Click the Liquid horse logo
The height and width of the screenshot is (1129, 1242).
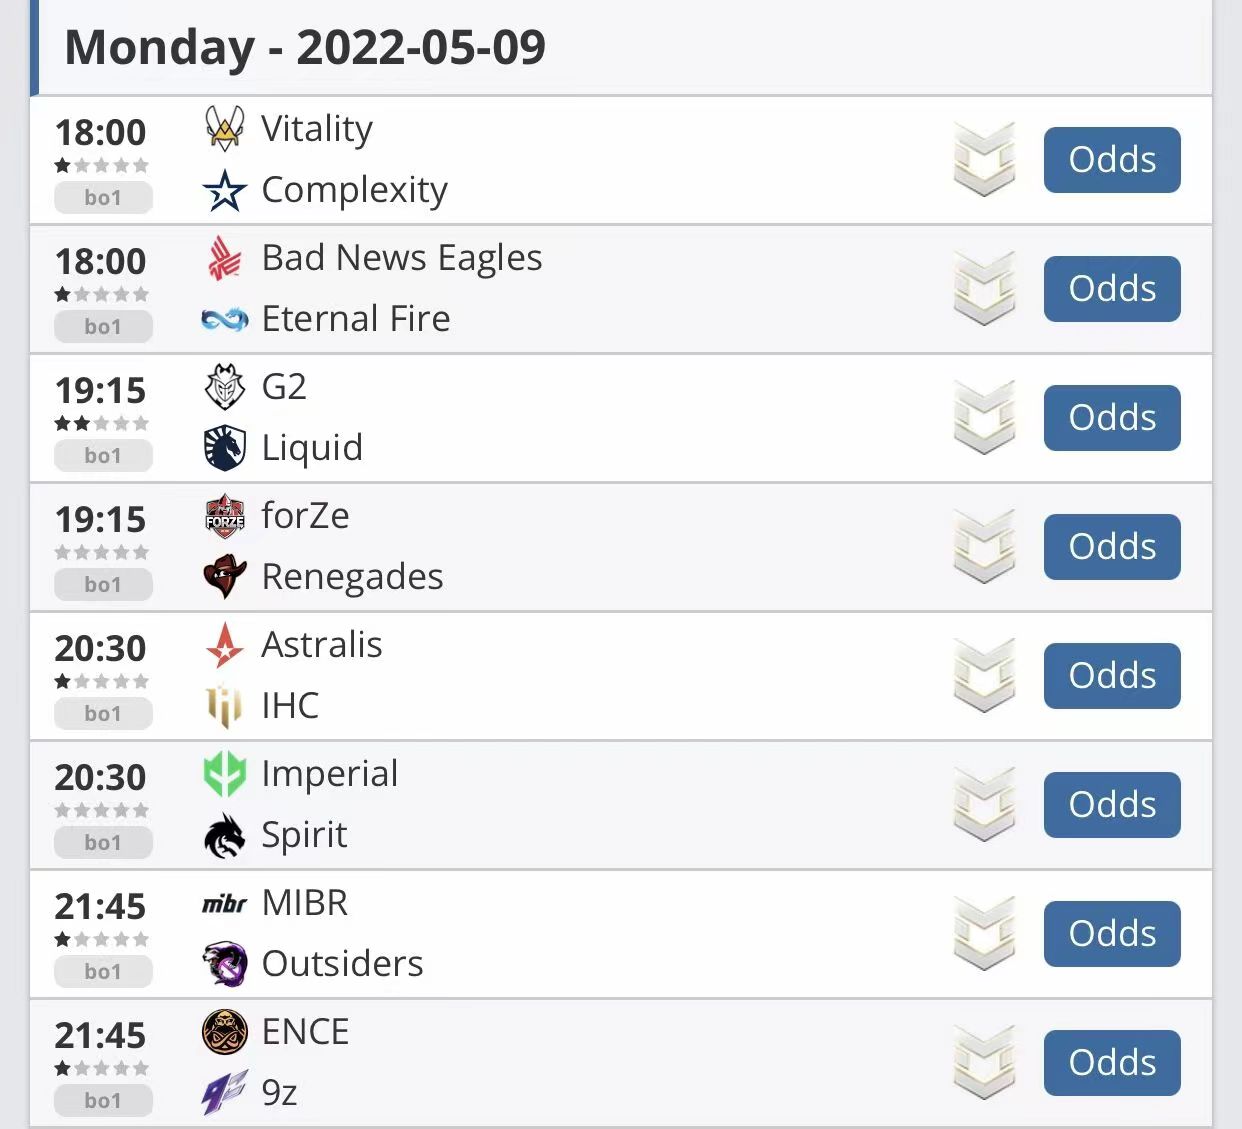[x=224, y=448]
